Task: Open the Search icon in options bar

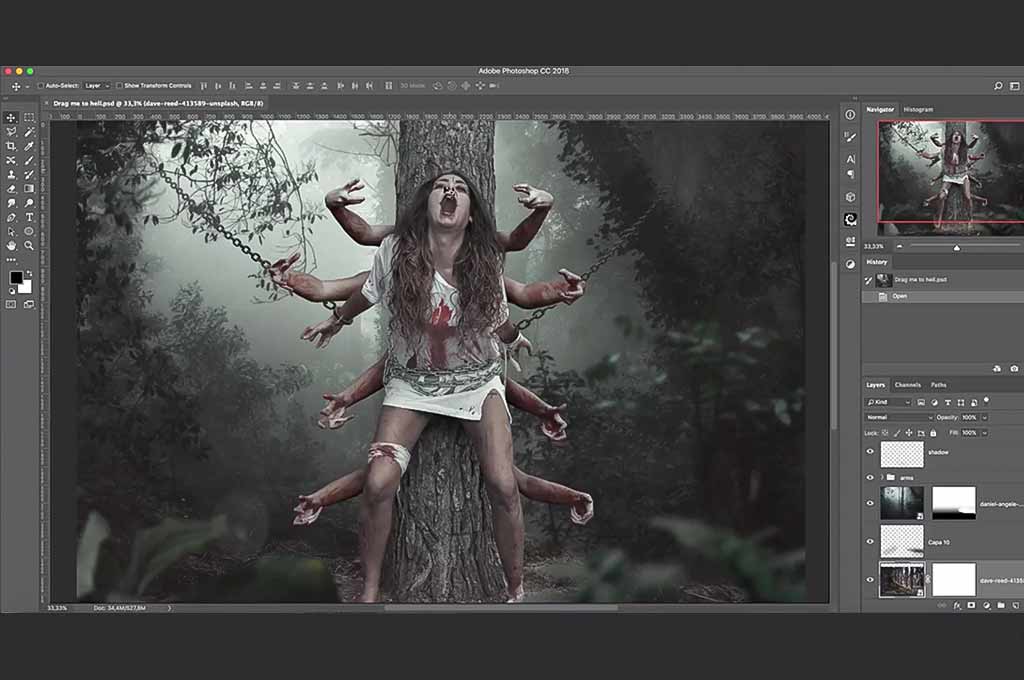Action: point(998,86)
